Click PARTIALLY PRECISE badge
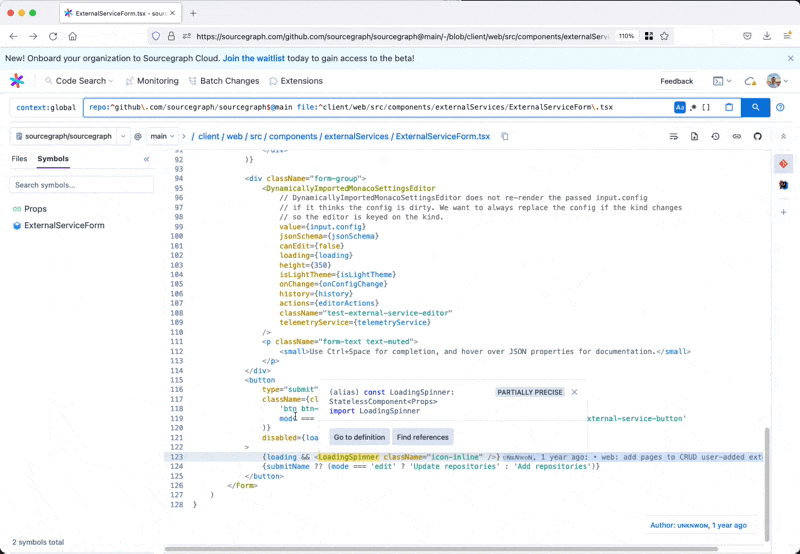This screenshot has width=800, height=554. point(530,392)
